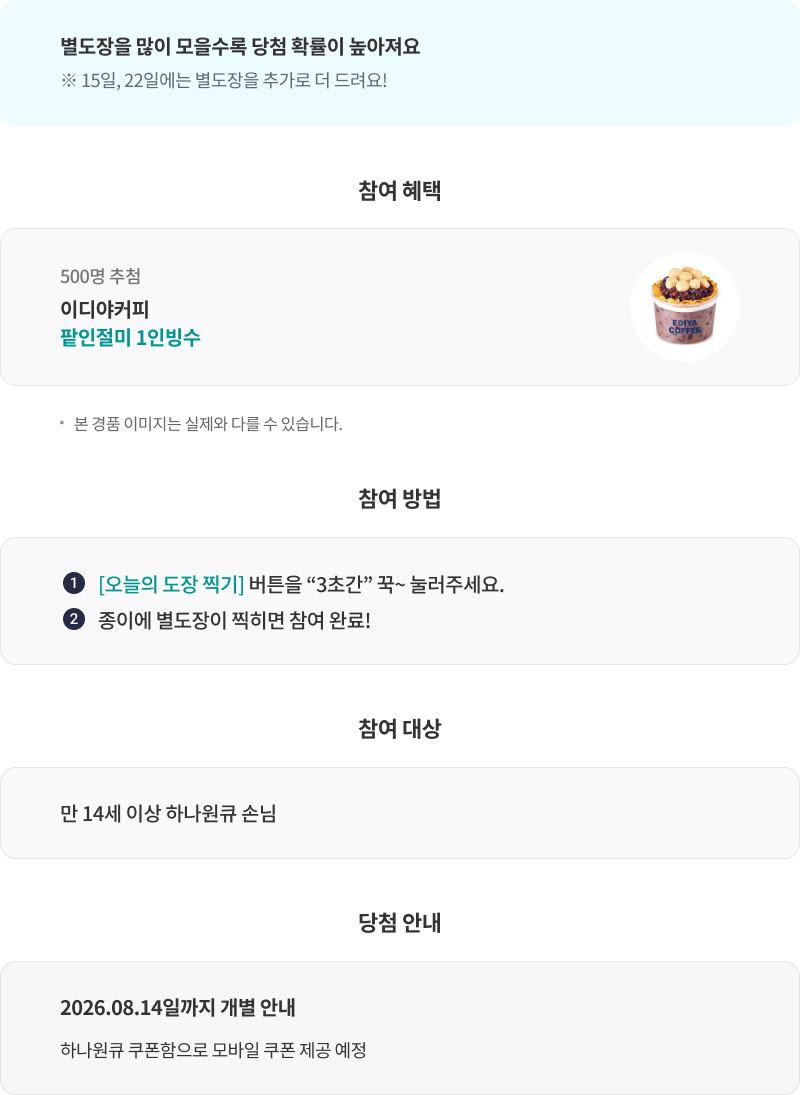Click the 2026.08.14일까지 개별 안내 text
800x1095 pixels.
coord(178,1008)
